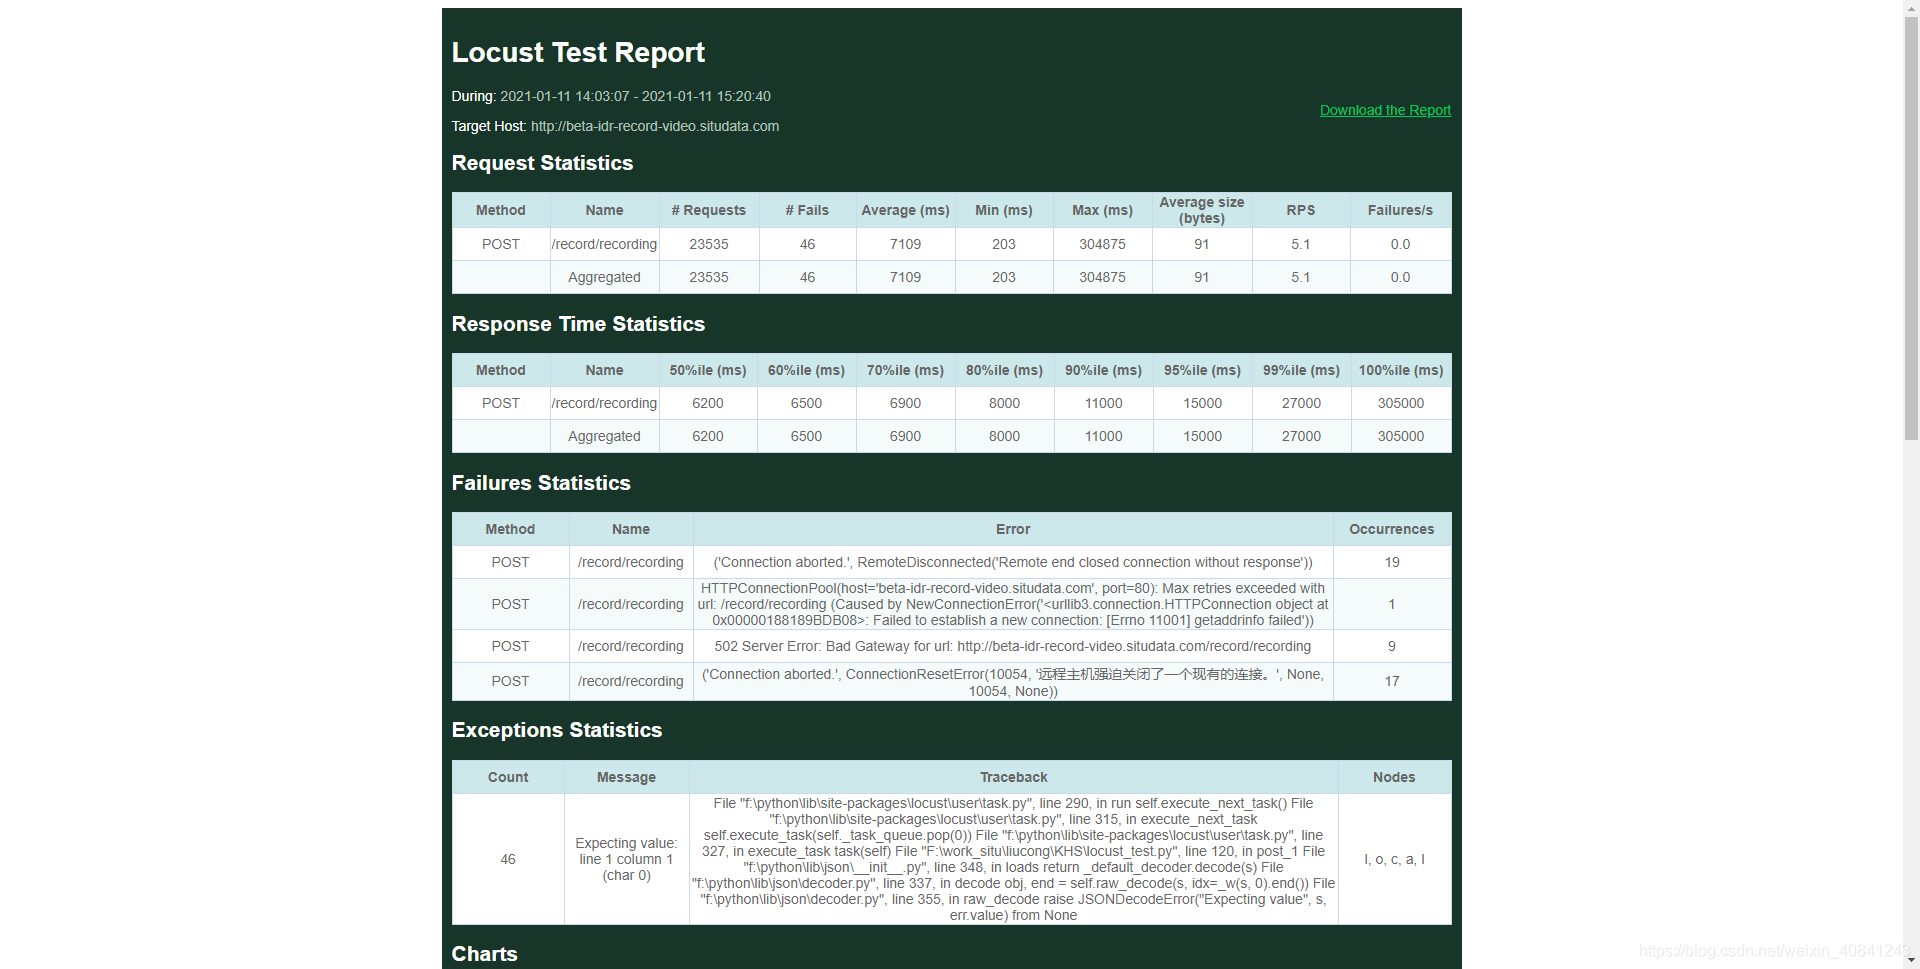Click the Download the Report link
The width and height of the screenshot is (1920, 969).
tap(1385, 110)
